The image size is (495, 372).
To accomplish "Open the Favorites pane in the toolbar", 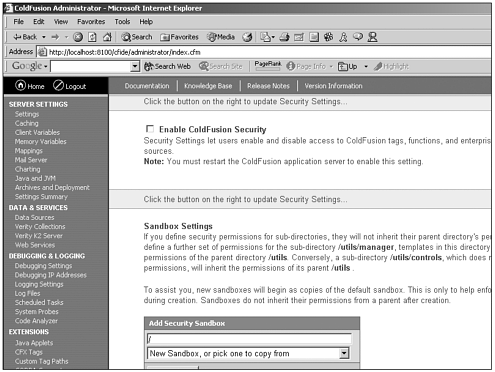I will [x=179, y=37].
